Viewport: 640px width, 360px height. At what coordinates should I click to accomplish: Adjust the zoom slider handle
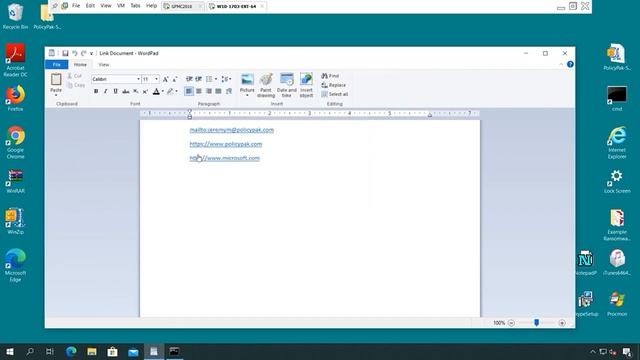coord(536,322)
